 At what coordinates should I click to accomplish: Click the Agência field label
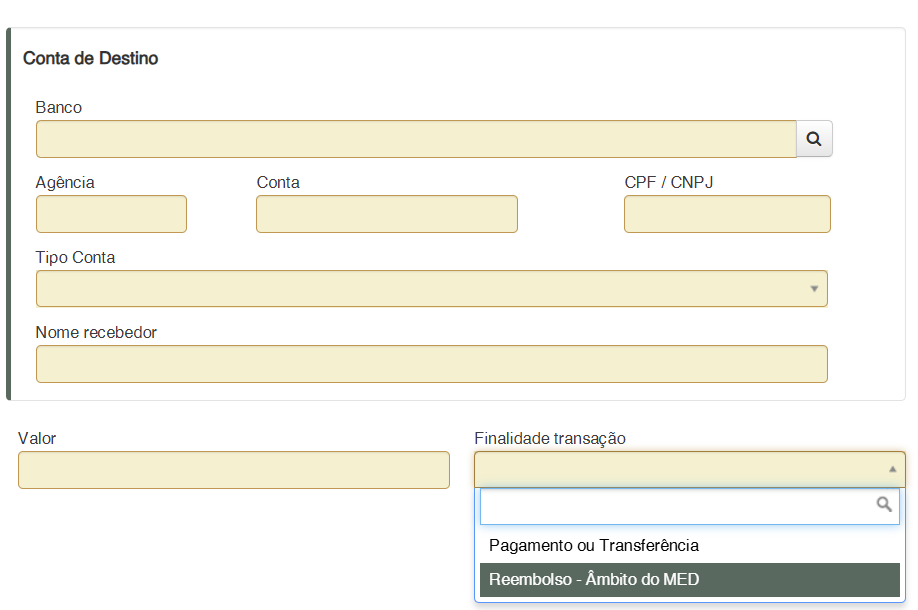tap(65, 182)
